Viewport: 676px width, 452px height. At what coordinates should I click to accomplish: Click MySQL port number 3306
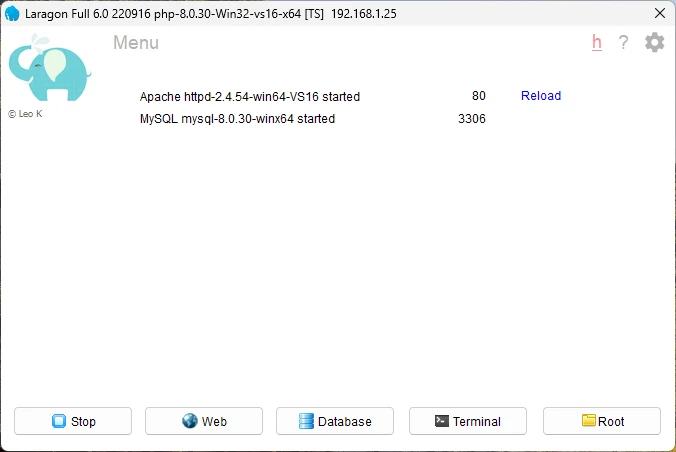[472, 119]
